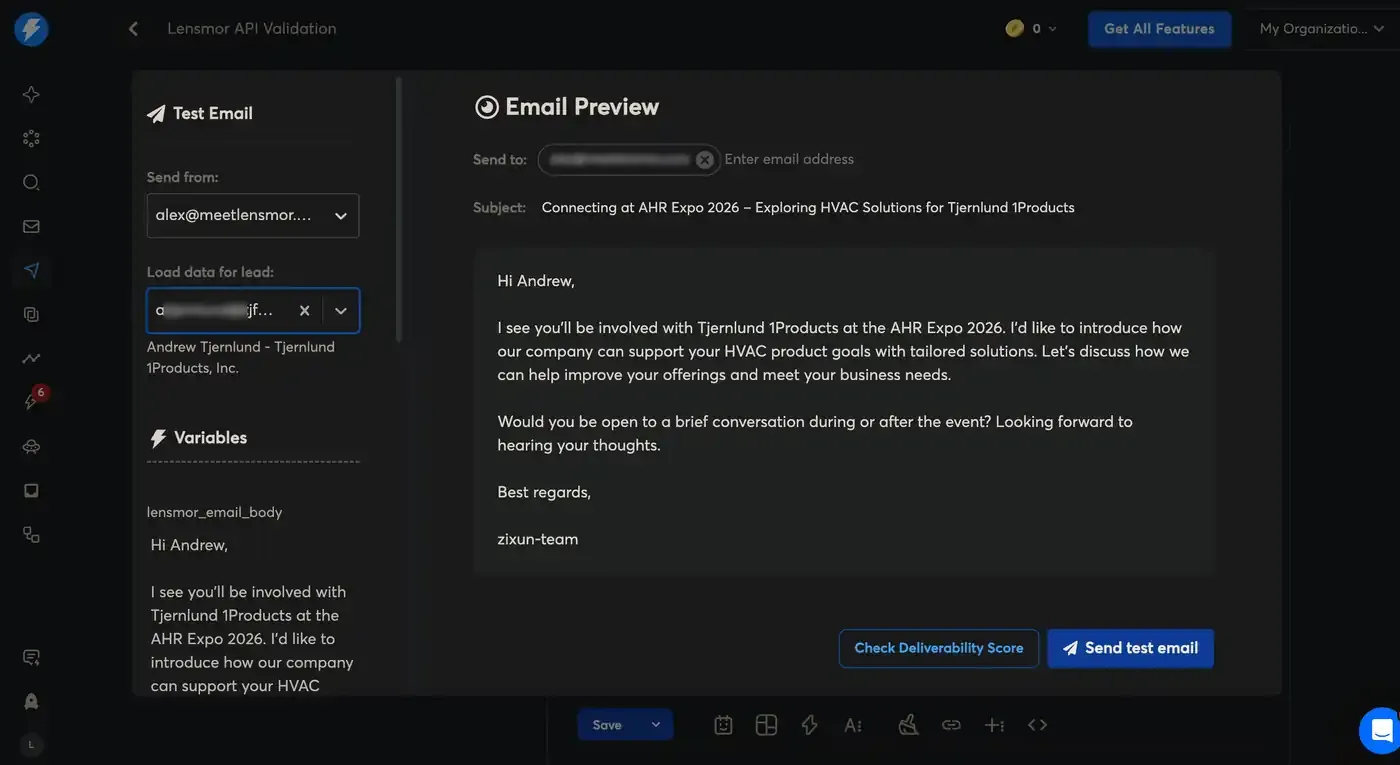The image size is (1400, 765).
Task: Open the copy templates icon in sidebar
Action: tap(31, 315)
